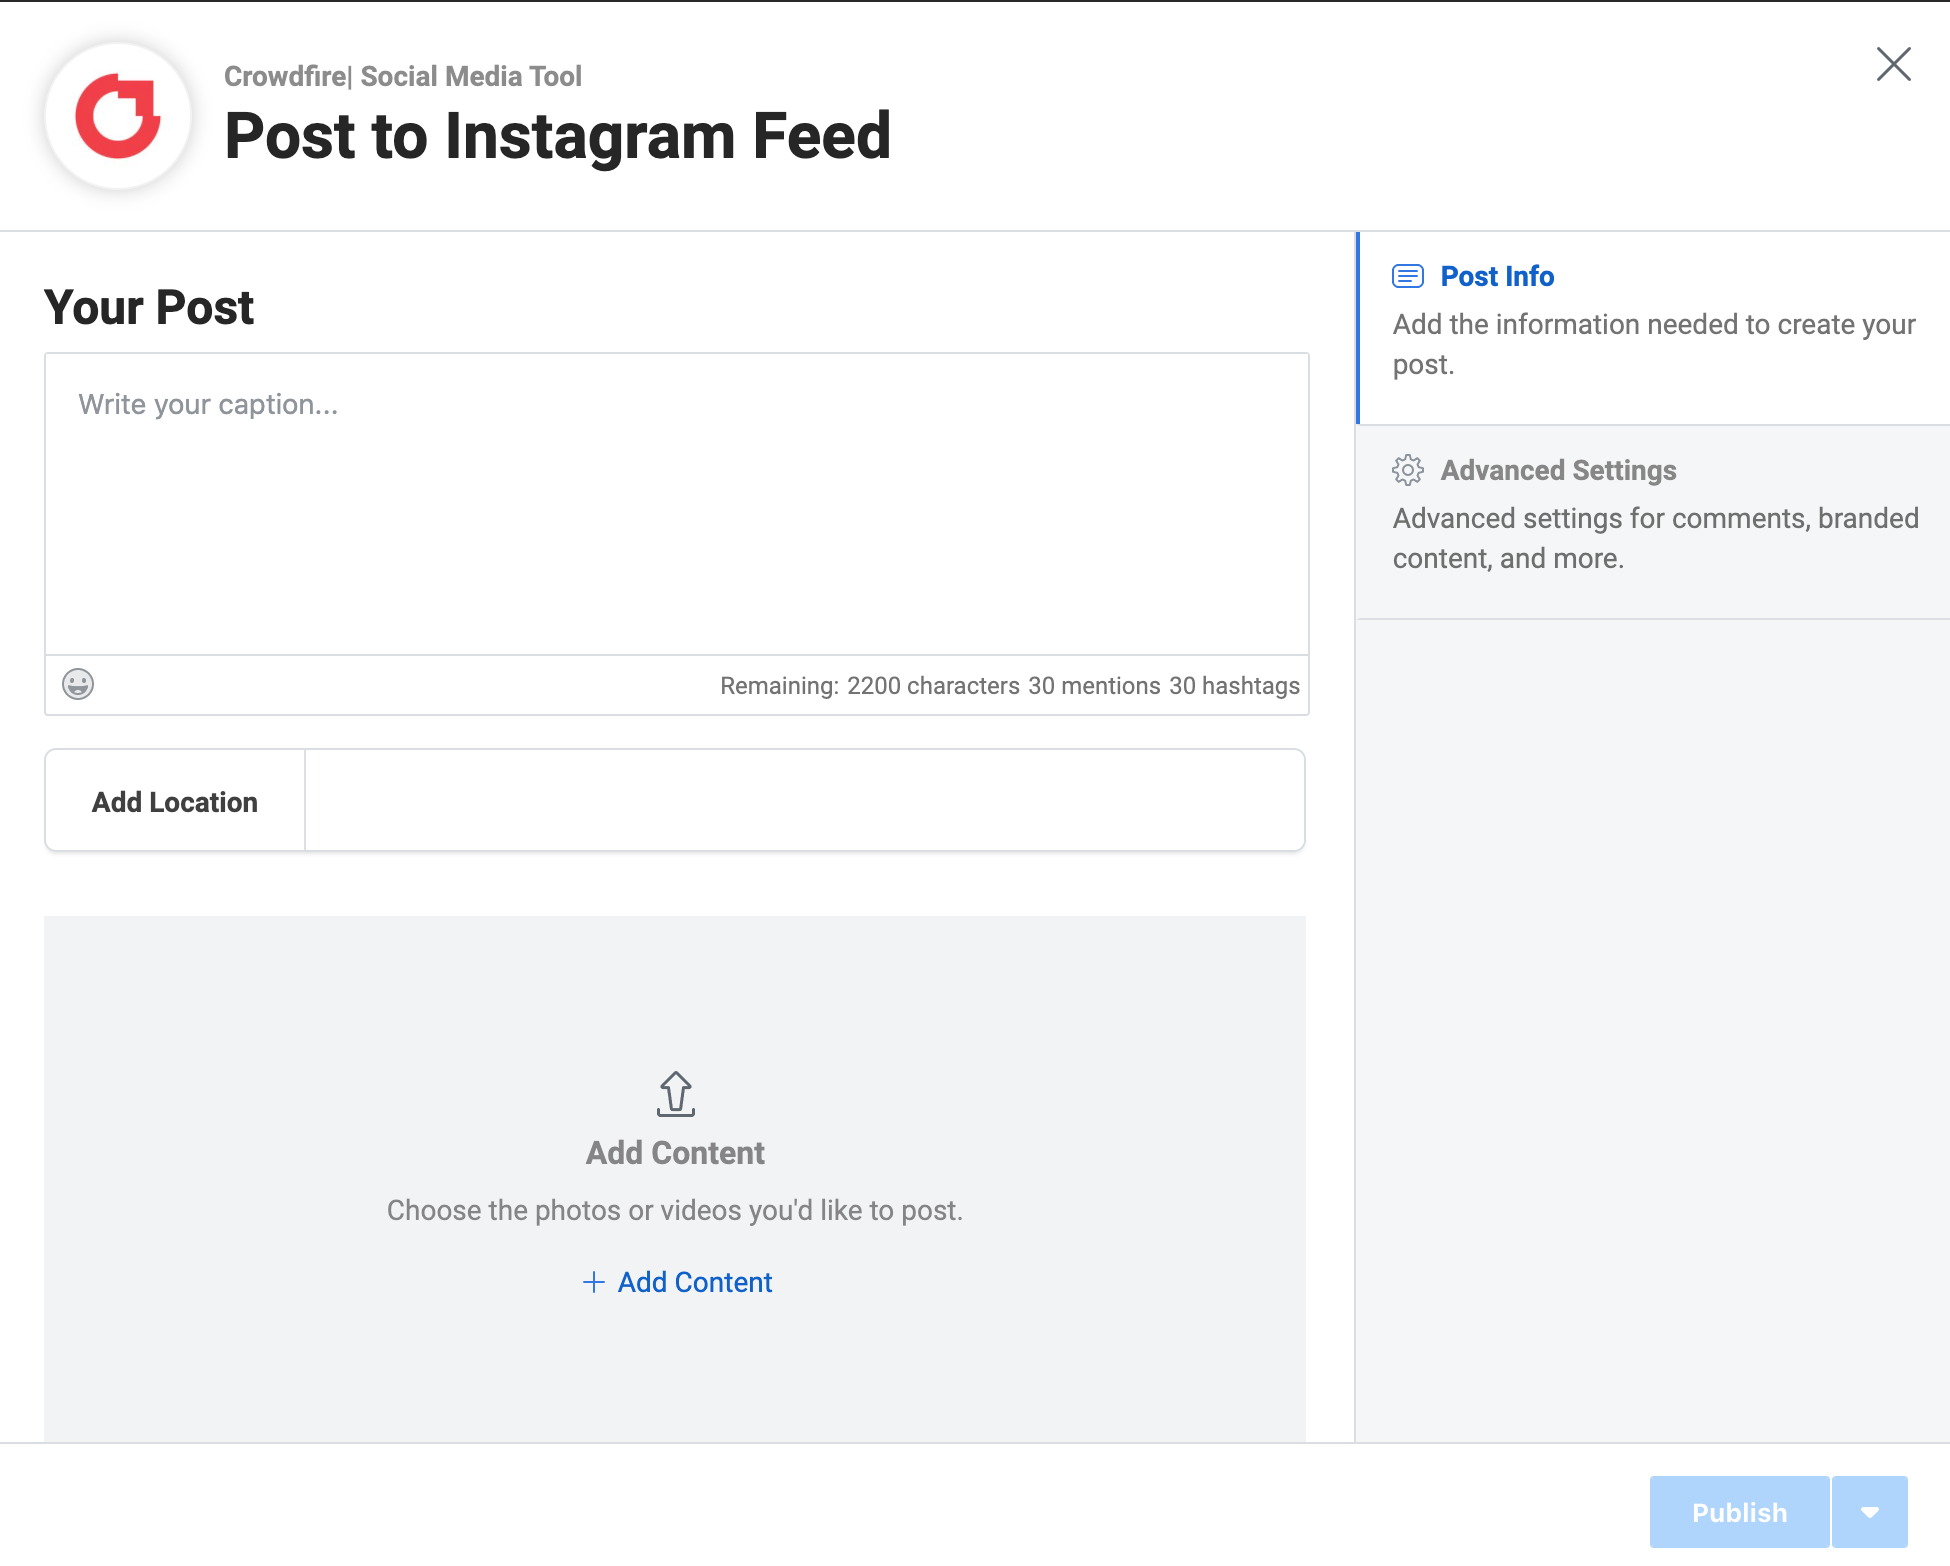
Task: Click the Advanced Settings gear icon
Action: click(x=1408, y=470)
